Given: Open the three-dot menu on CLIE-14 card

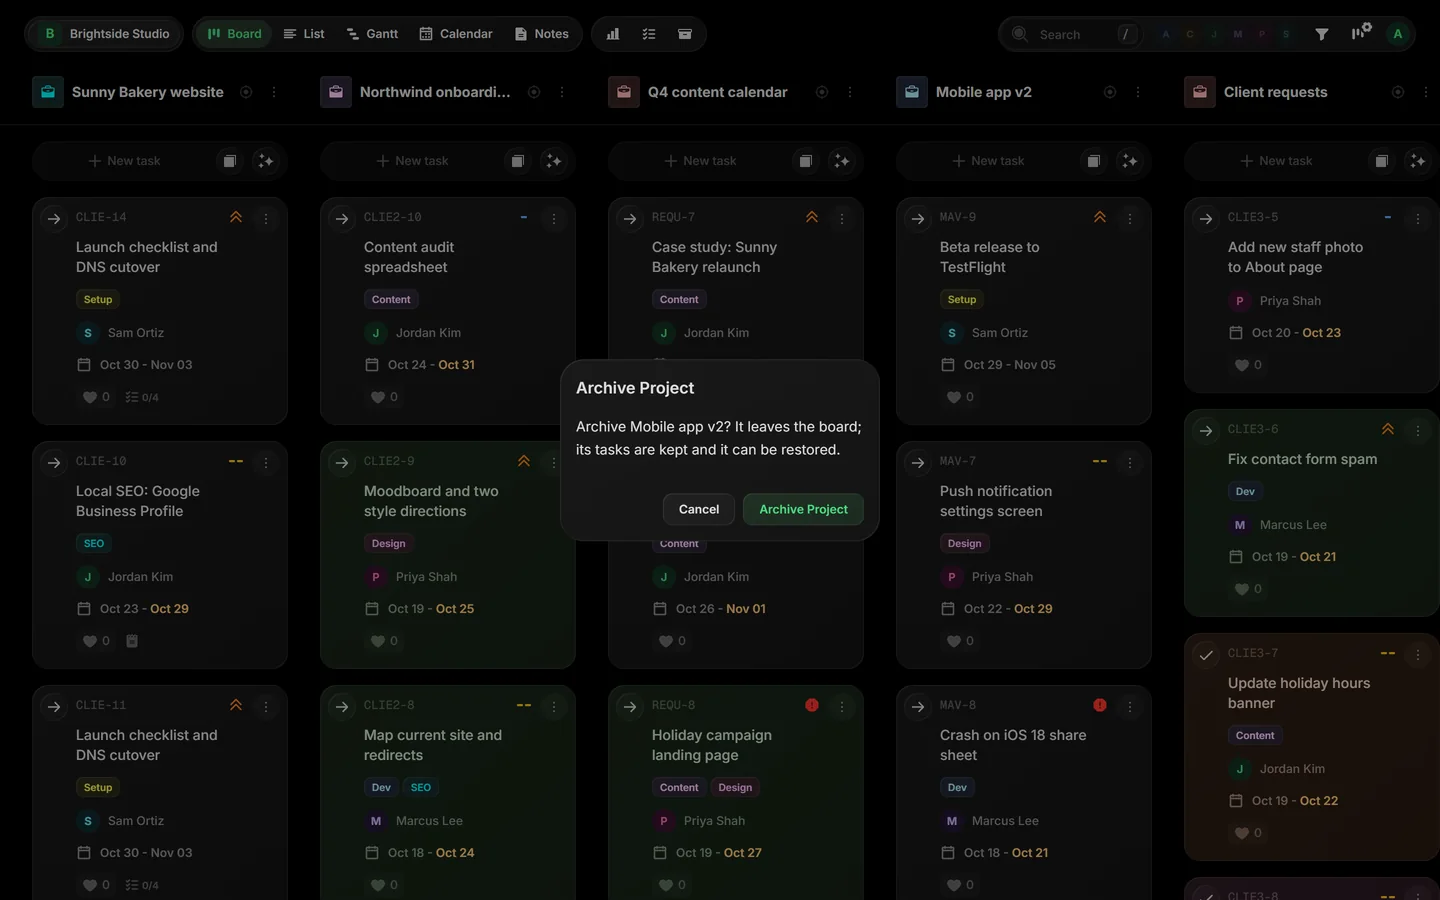Looking at the screenshot, I should click(x=266, y=218).
